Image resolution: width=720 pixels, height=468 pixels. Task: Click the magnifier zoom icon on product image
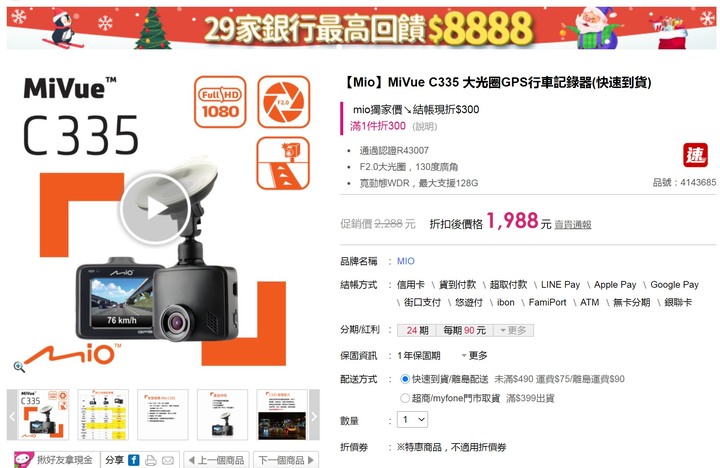19,367
